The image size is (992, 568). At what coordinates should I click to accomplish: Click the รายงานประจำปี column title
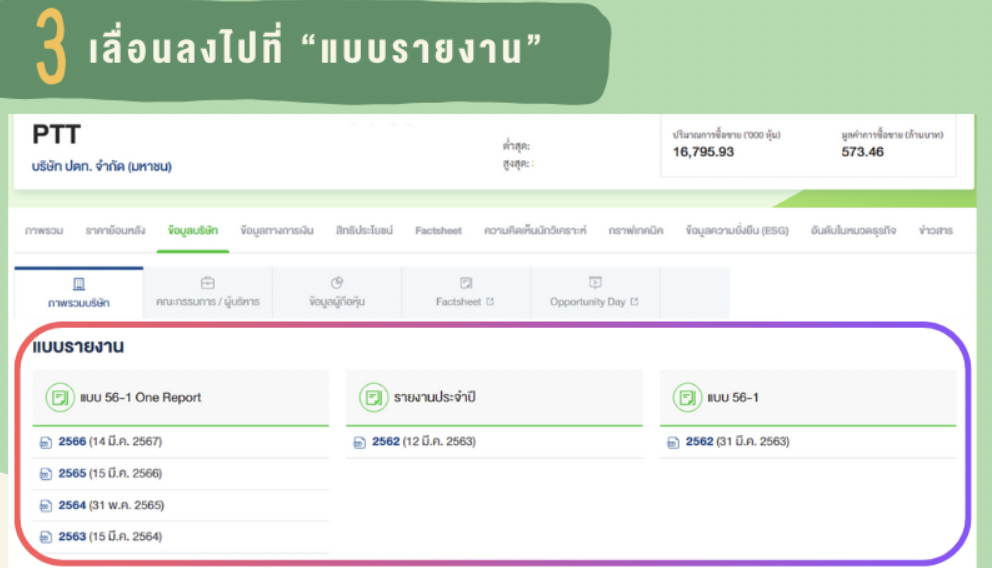434,398
